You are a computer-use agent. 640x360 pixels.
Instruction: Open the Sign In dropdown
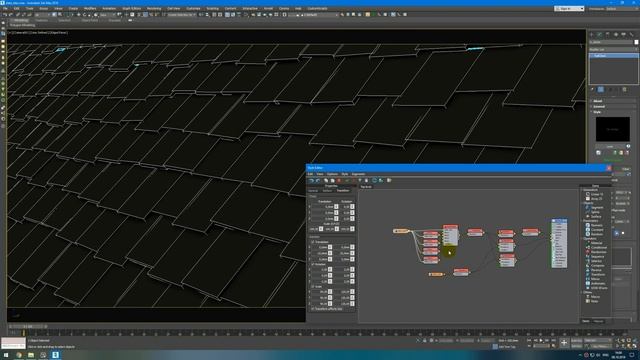click(569, 9)
